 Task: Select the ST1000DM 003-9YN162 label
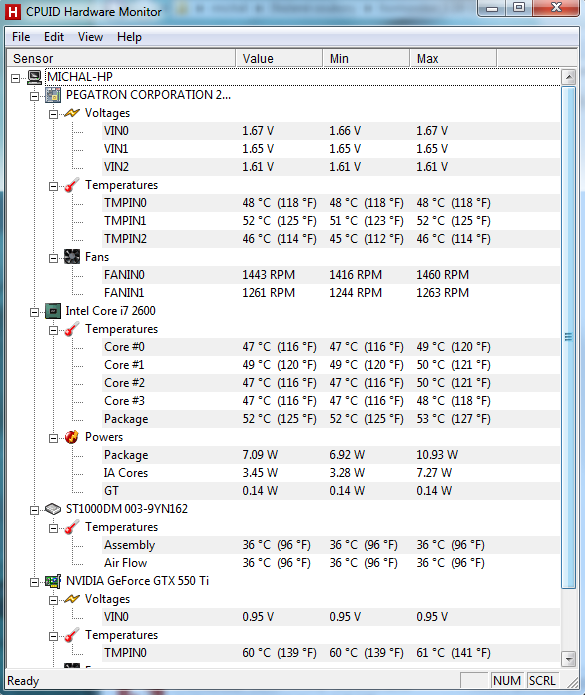click(x=127, y=509)
